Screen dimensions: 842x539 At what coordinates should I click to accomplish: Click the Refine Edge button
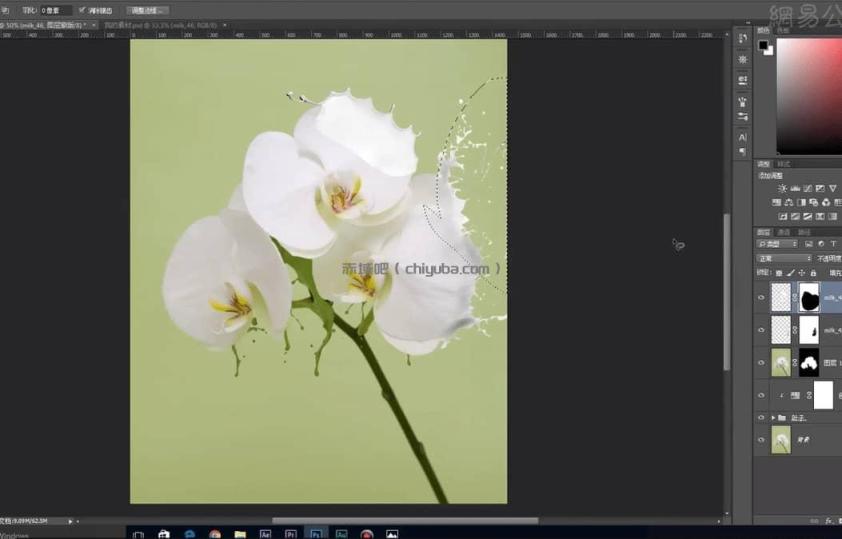pos(148,10)
